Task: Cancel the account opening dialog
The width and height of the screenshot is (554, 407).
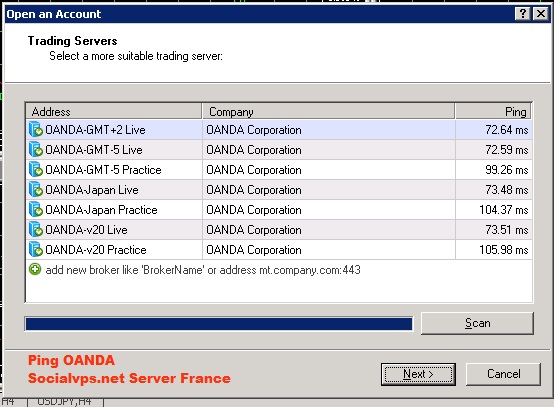Action: 503,374
